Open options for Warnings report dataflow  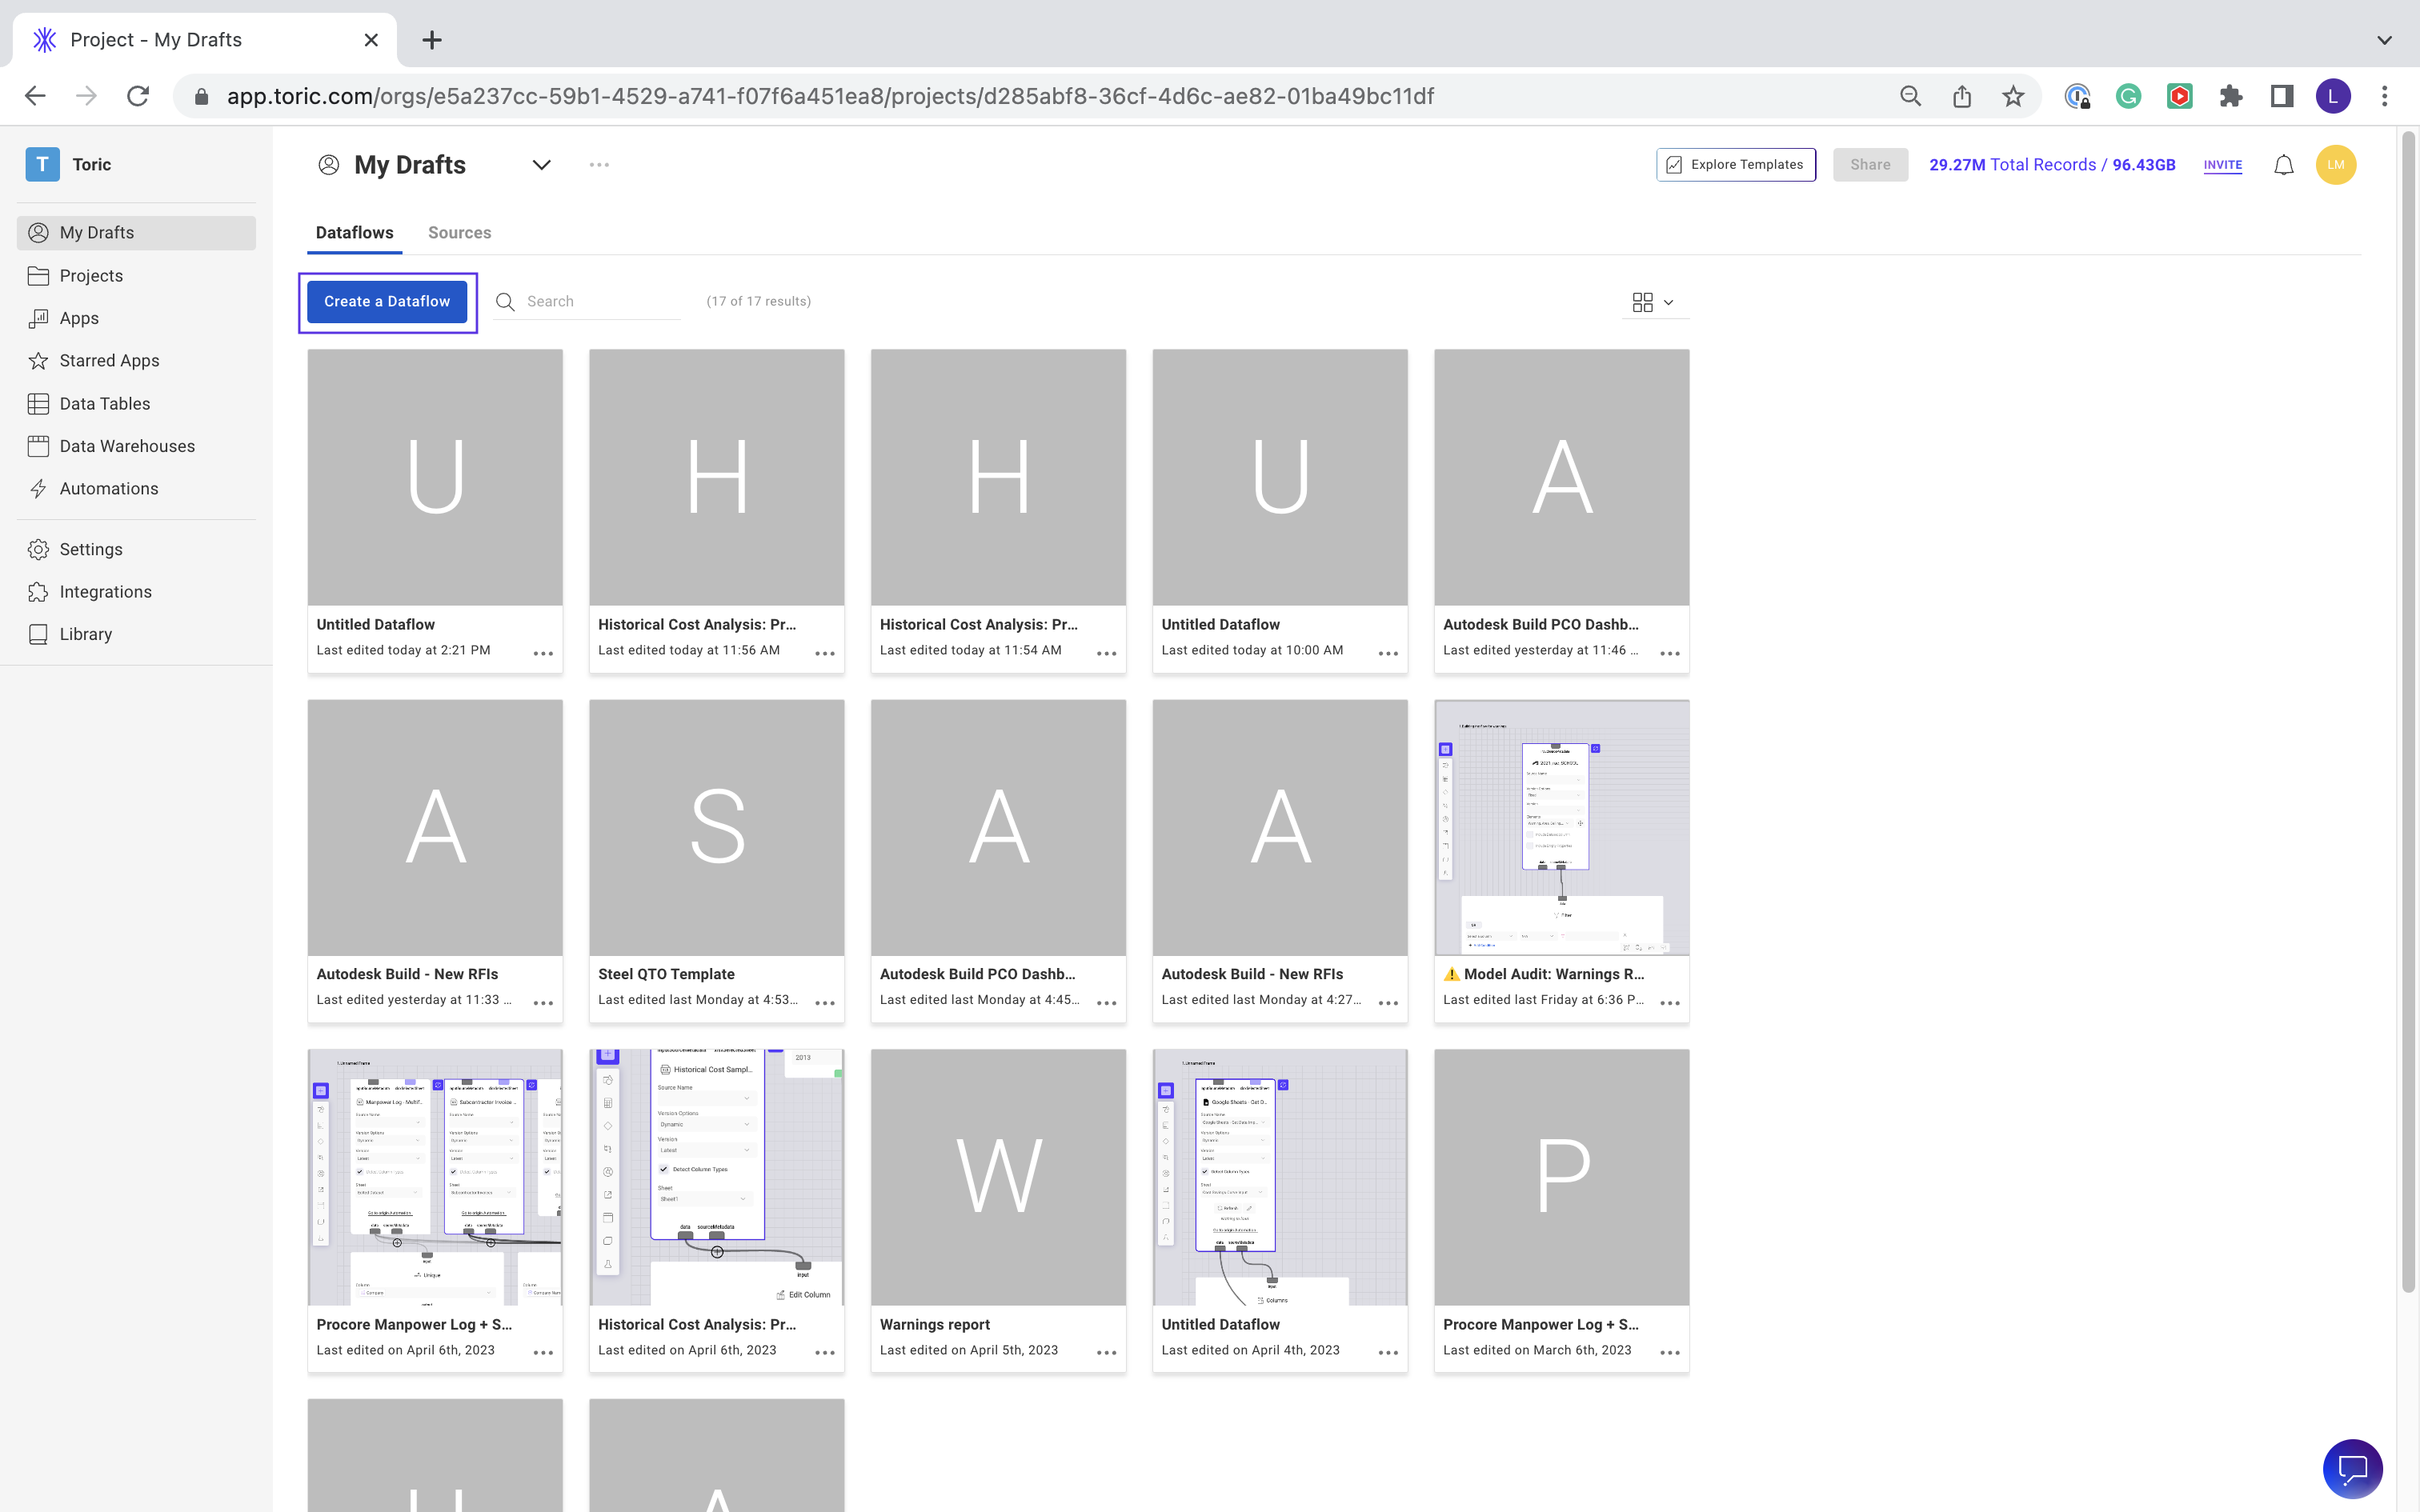point(1107,1353)
